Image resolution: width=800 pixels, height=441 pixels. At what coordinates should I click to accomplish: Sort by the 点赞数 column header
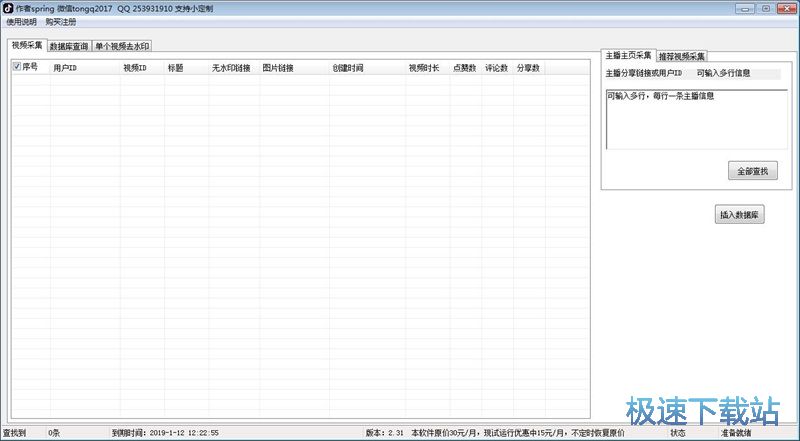pyautogui.click(x=465, y=68)
